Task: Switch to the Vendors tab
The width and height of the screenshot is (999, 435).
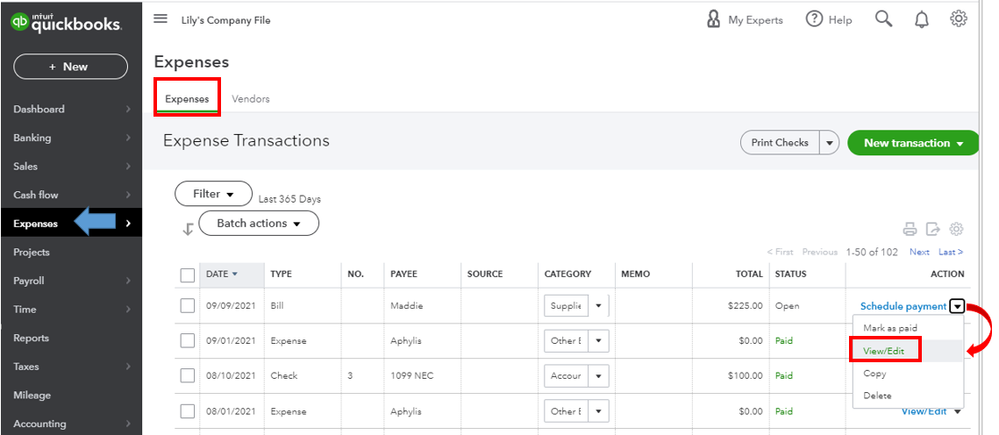Action: 250,99
